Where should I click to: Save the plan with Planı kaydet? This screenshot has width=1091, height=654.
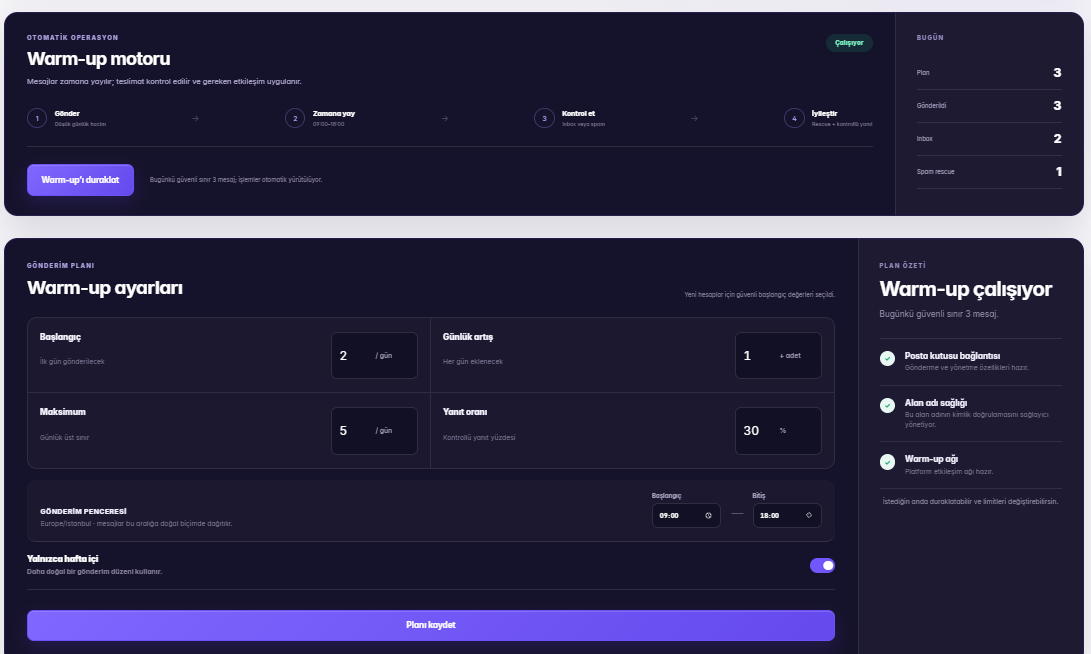[x=431, y=625]
